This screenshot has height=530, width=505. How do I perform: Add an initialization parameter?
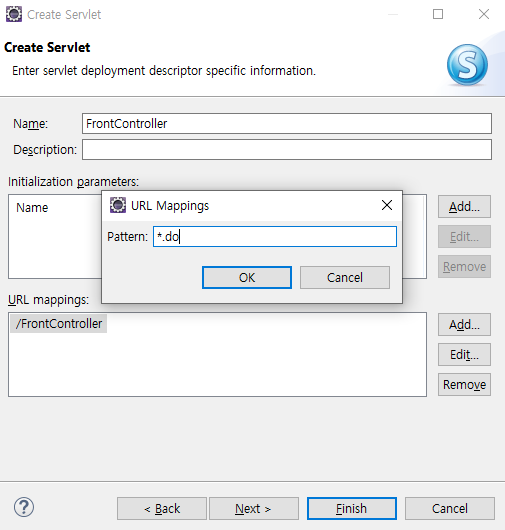(x=464, y=207)
